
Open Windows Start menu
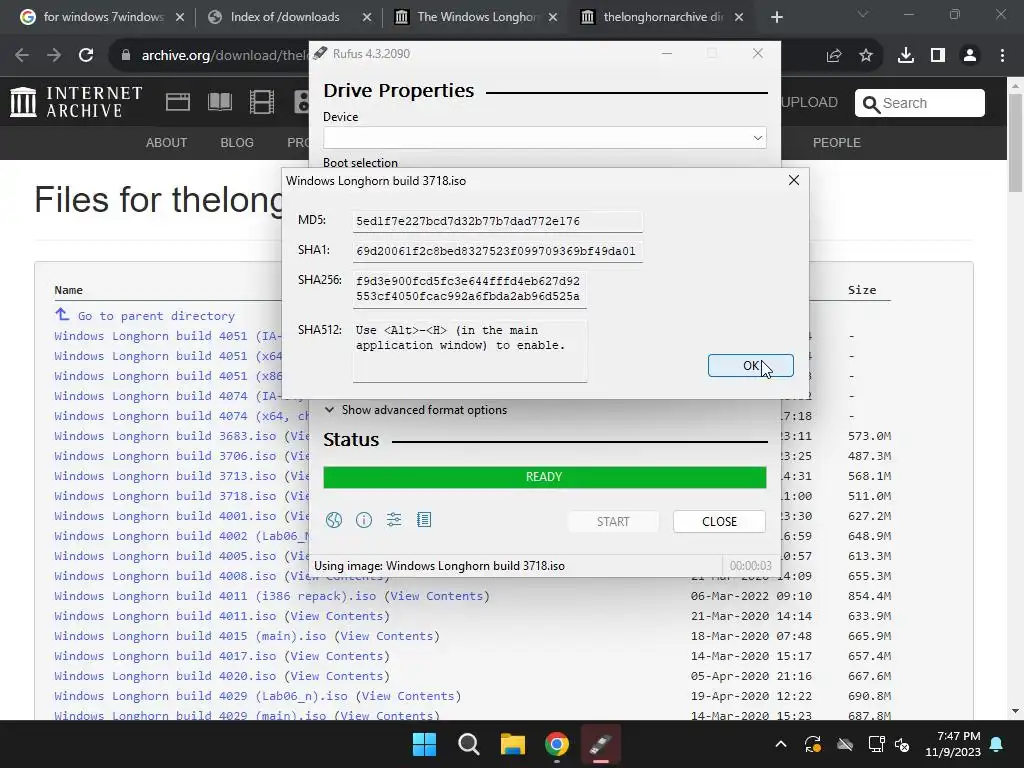pos(424,744)
